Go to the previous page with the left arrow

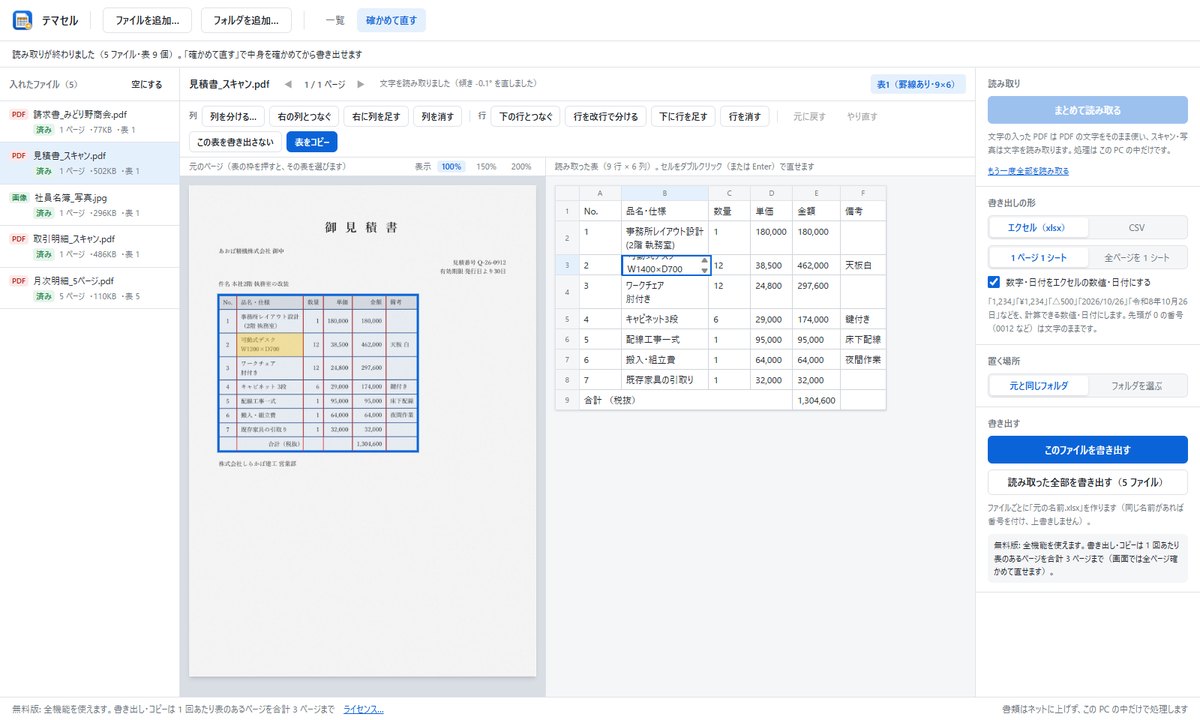tap(288, 84)
